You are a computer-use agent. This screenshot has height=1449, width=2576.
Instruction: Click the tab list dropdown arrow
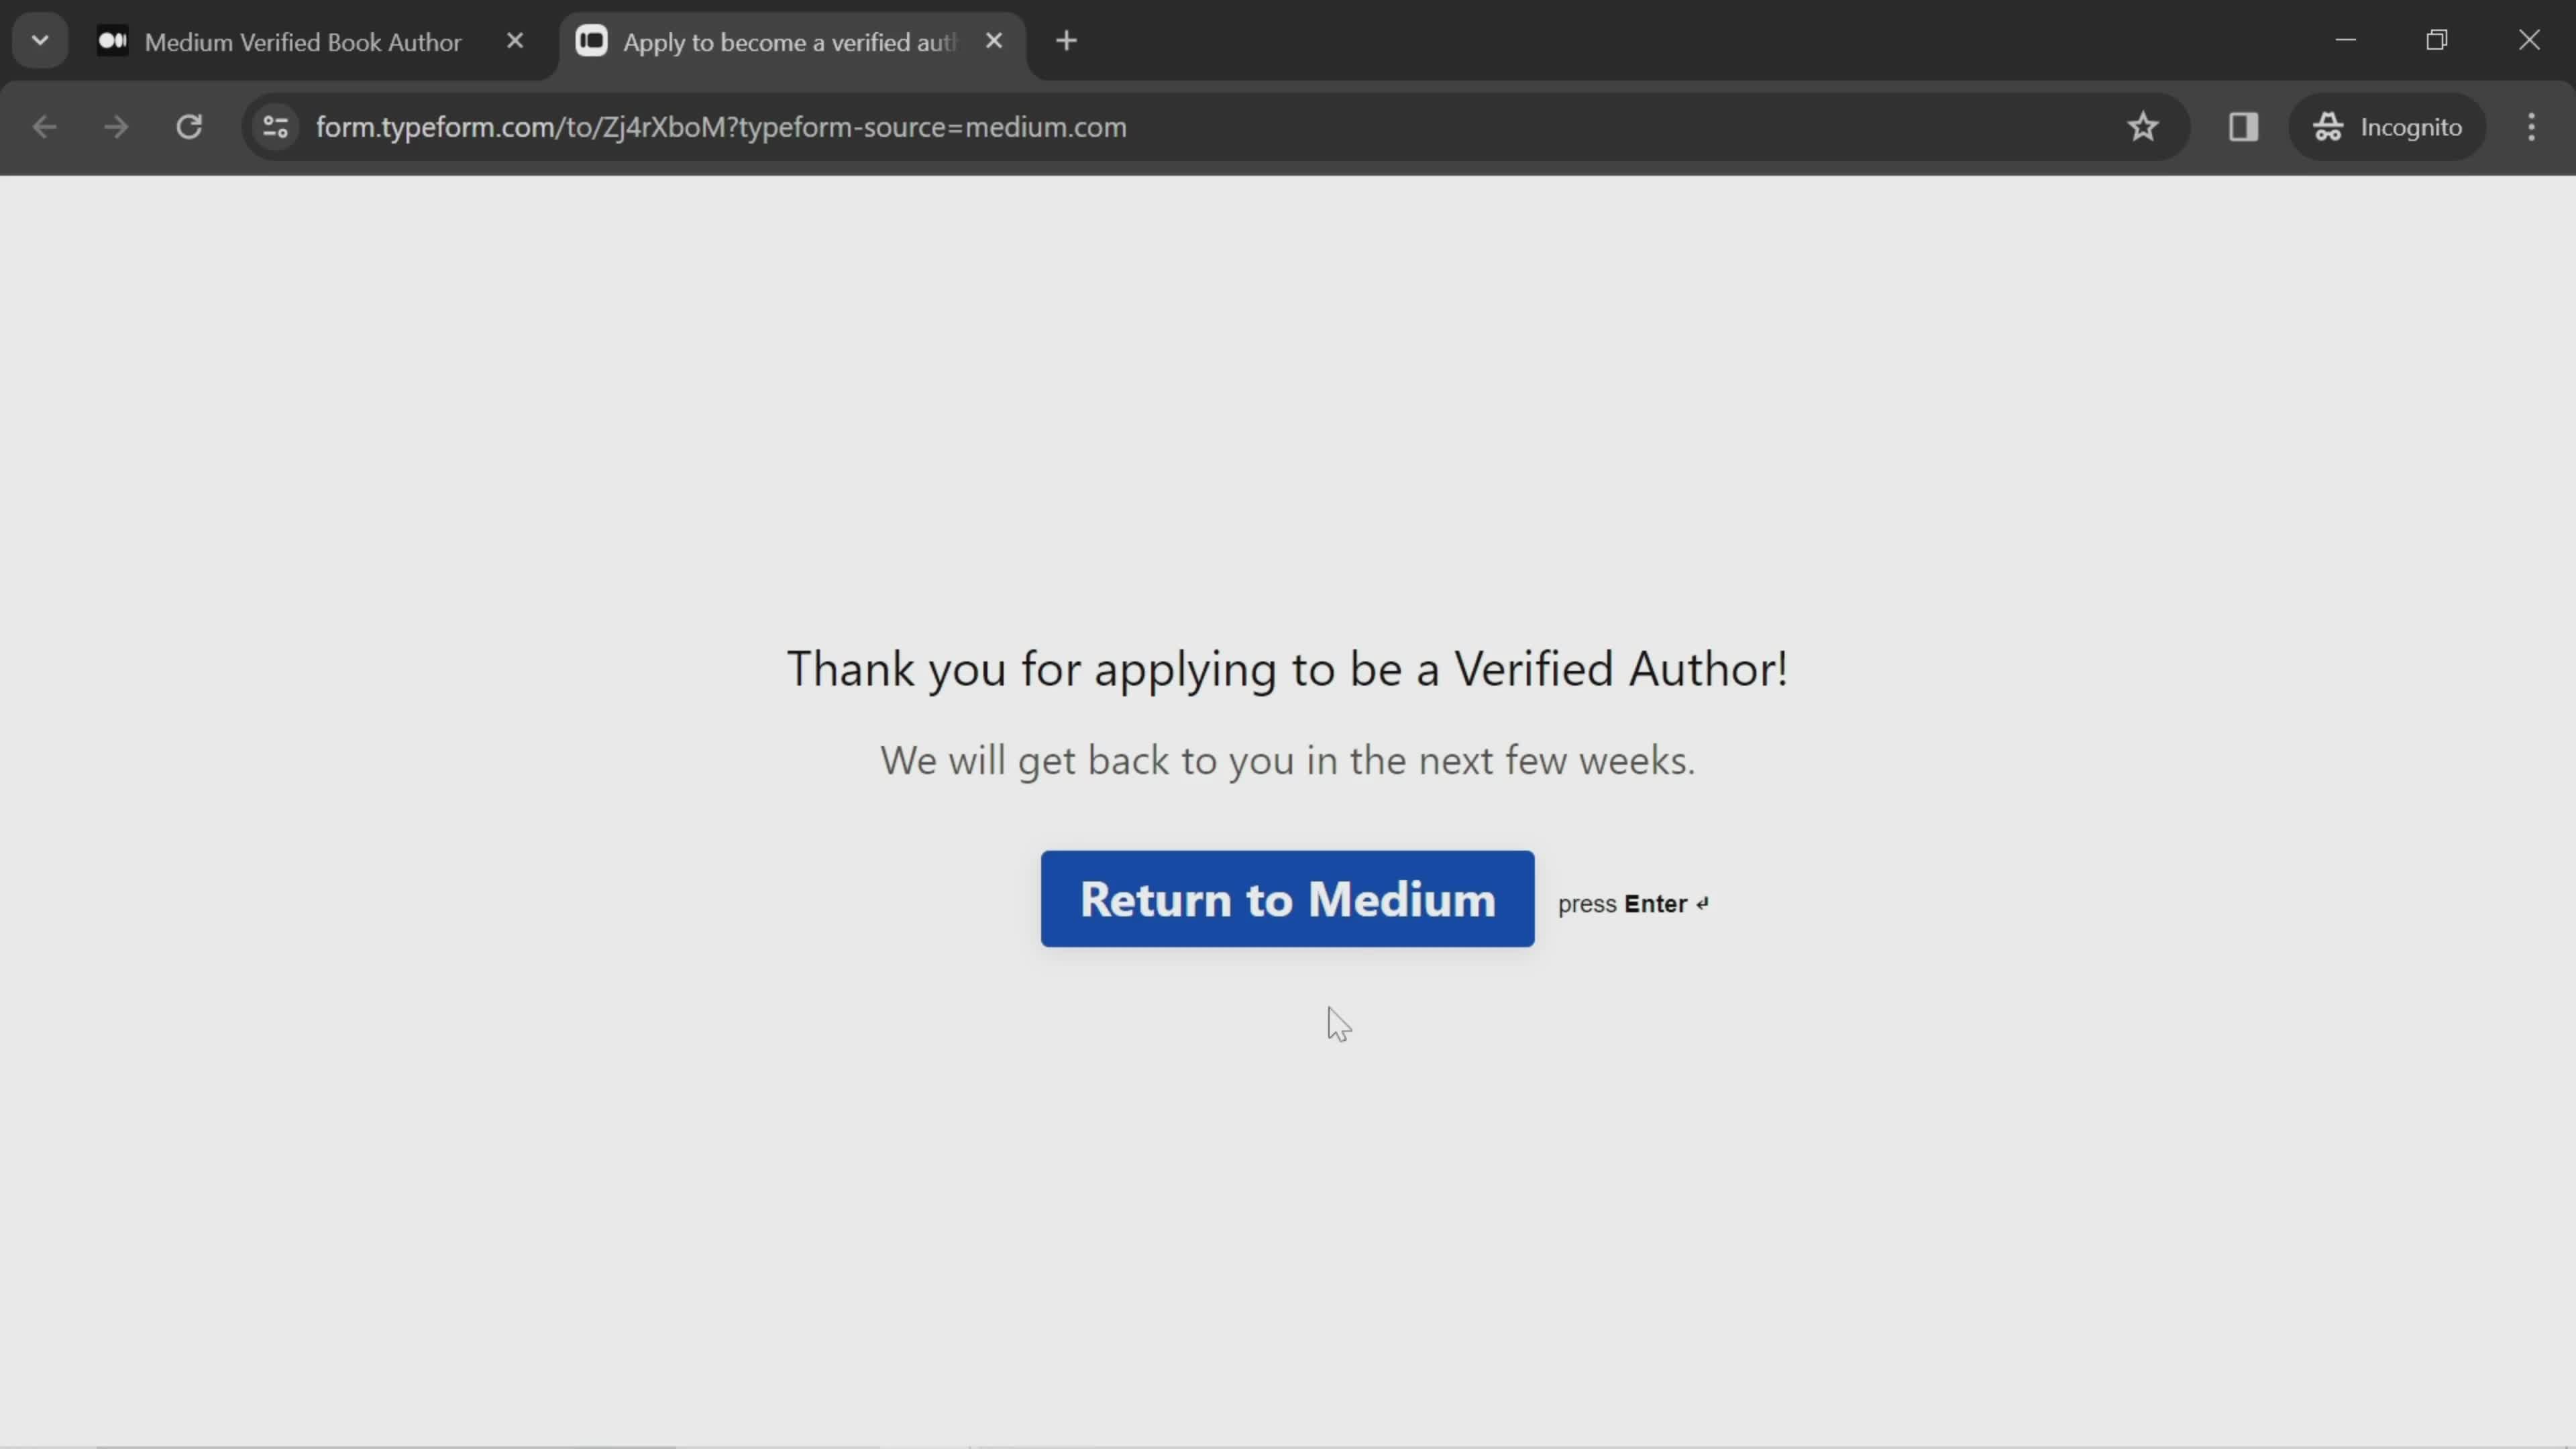pos(39,39)
